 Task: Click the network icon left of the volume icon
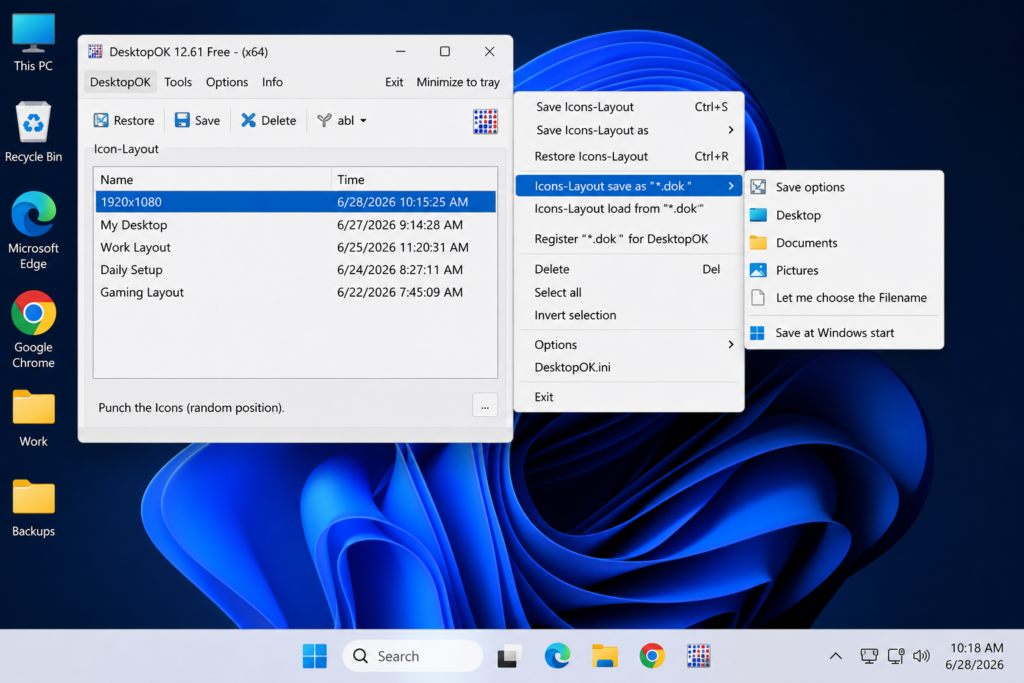coord(895,656)
